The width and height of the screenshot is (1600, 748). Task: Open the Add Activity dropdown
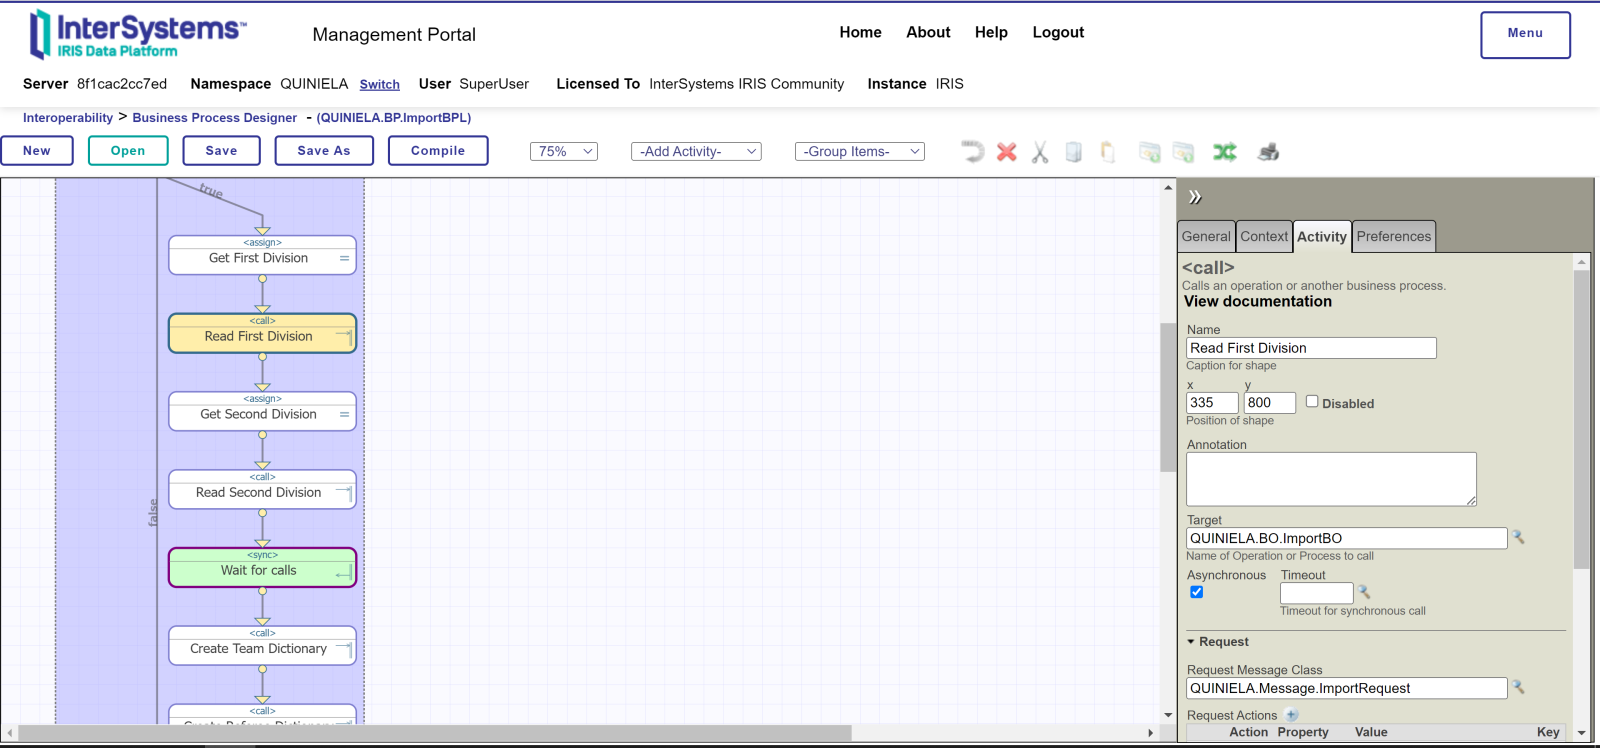(696, 152)
